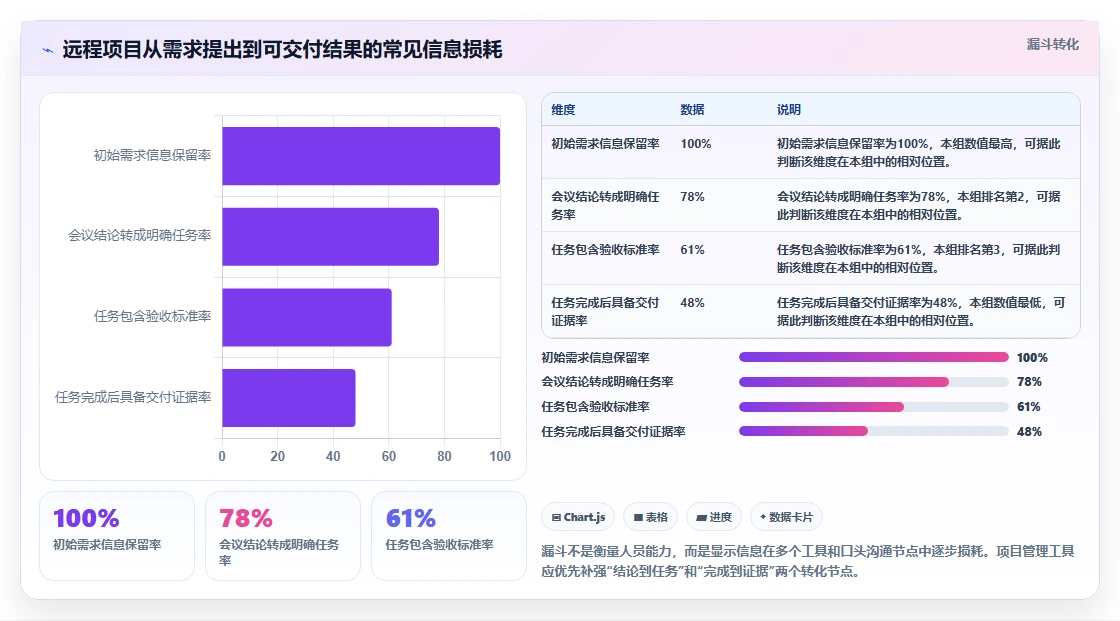Click the 100% progress bar for 初始需求信息保留率
Screen dimensions: 1120x621
tap(874, 357)
